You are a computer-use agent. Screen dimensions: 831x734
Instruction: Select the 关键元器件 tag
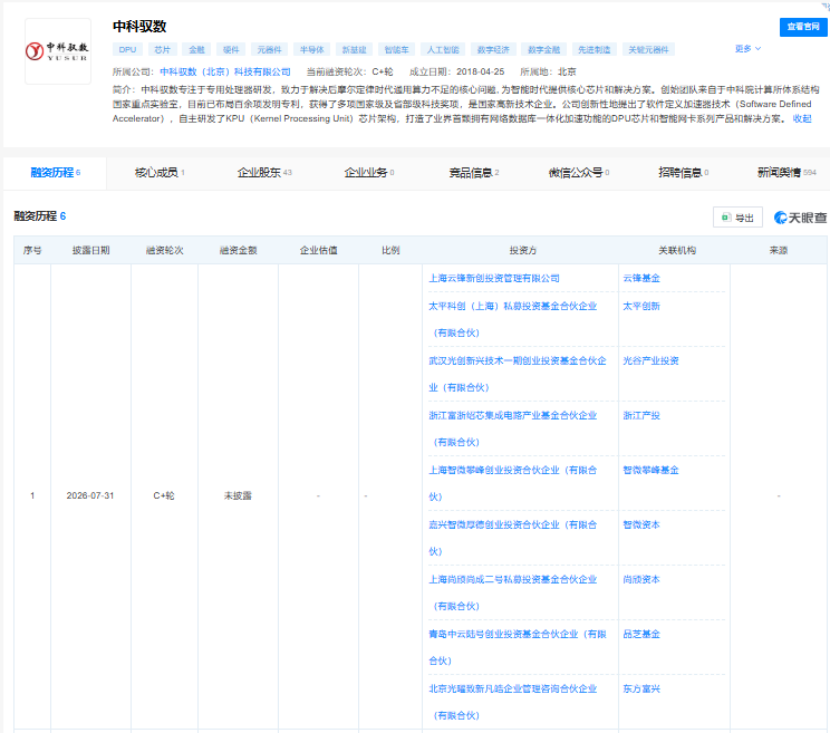pos(648,50)
